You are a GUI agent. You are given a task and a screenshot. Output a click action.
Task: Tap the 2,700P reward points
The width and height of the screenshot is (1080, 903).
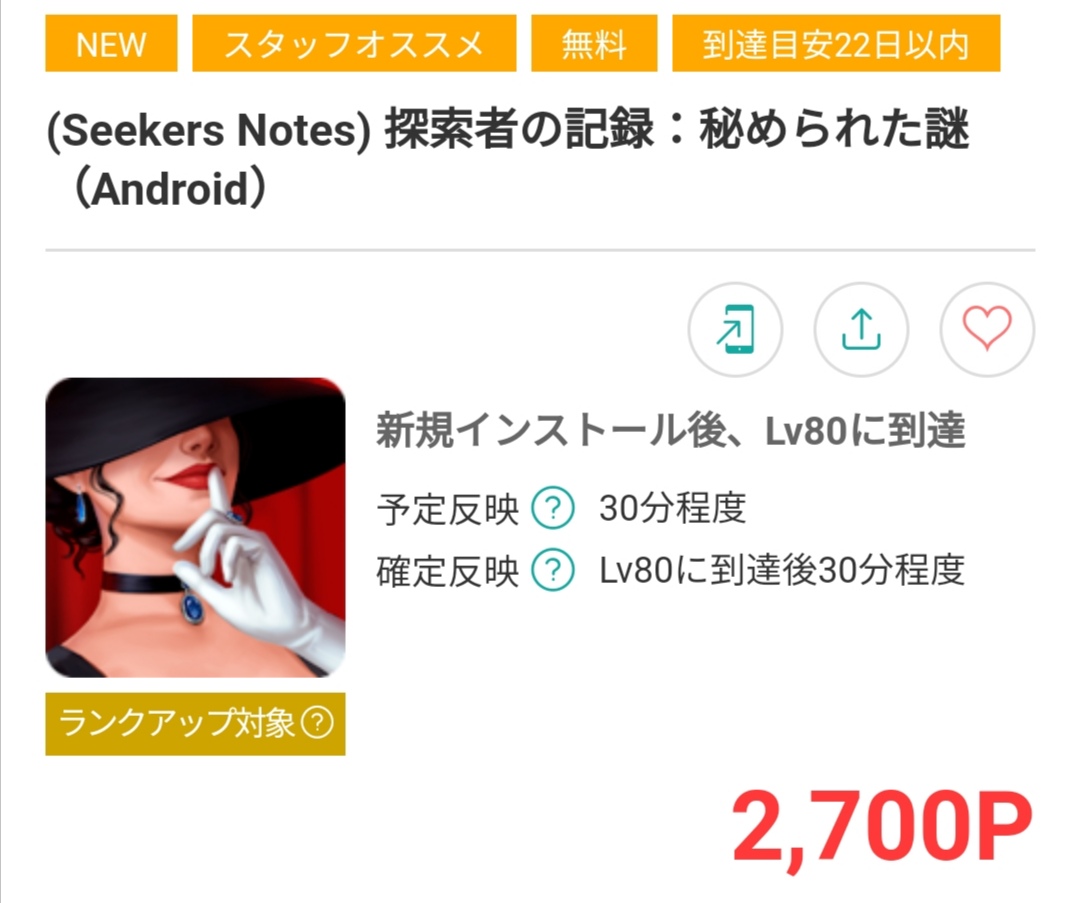tap(882, 827)
